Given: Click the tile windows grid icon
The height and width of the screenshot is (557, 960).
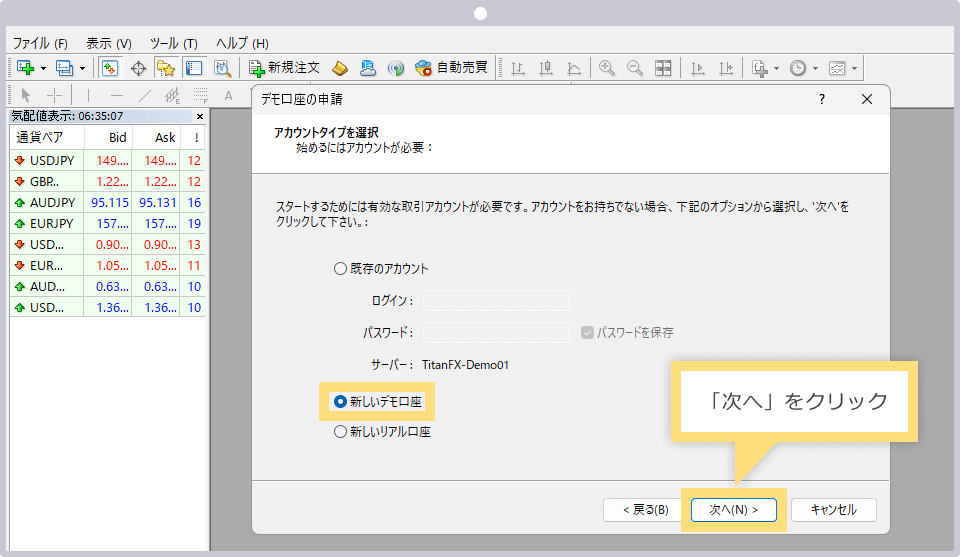Looking at the screenshot, I should pyautogui.click(x=663, y=68).
